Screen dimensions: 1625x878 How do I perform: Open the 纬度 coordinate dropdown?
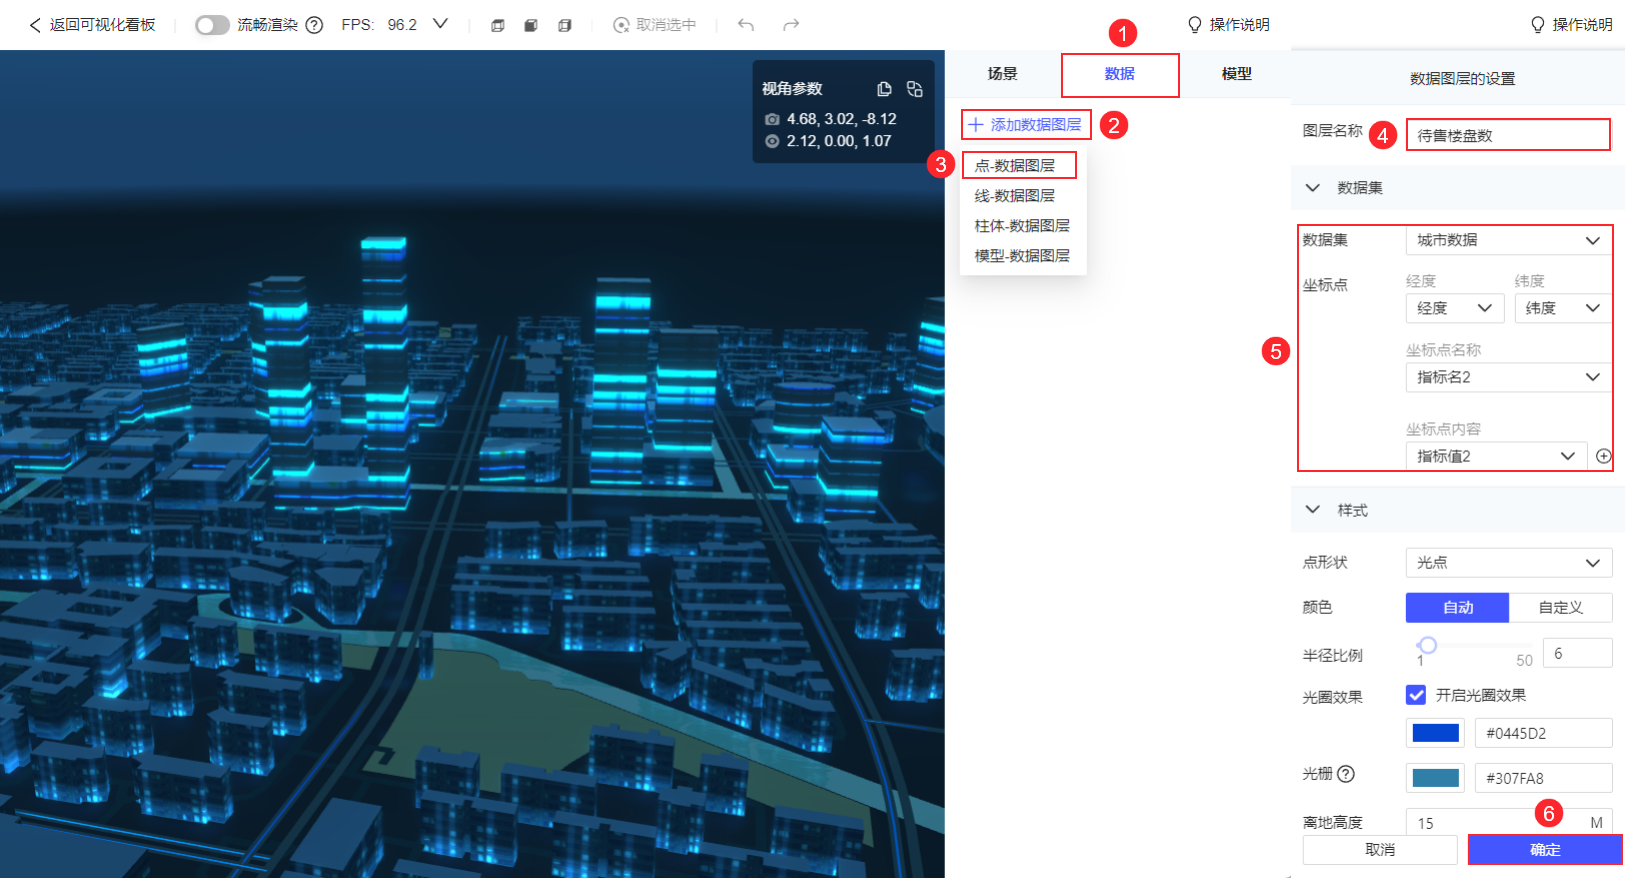tap(1563, 308)
